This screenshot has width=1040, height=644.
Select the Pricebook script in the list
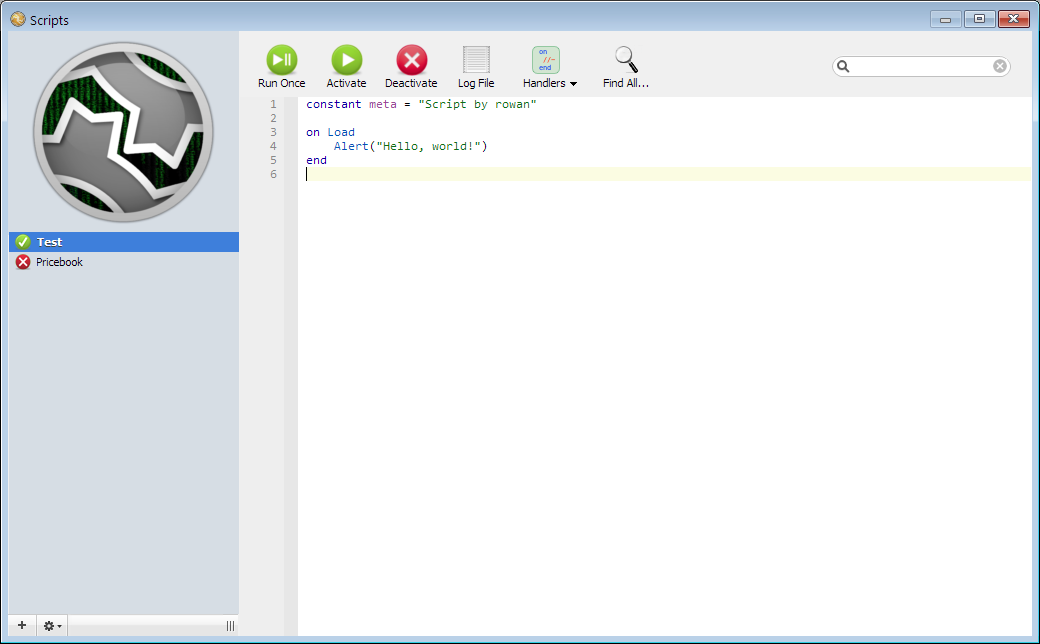pos(60,262)
